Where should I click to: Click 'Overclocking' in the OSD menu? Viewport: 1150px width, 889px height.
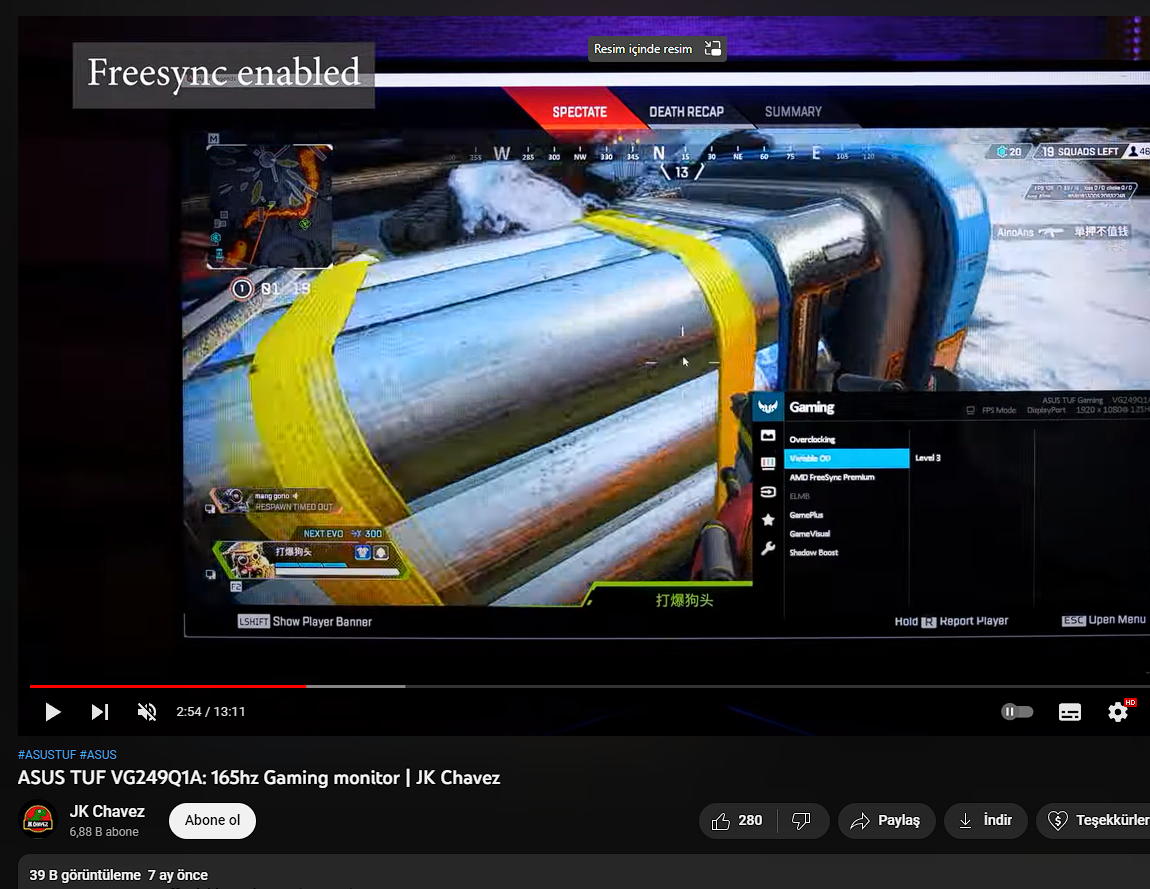[x=812, y=439]
